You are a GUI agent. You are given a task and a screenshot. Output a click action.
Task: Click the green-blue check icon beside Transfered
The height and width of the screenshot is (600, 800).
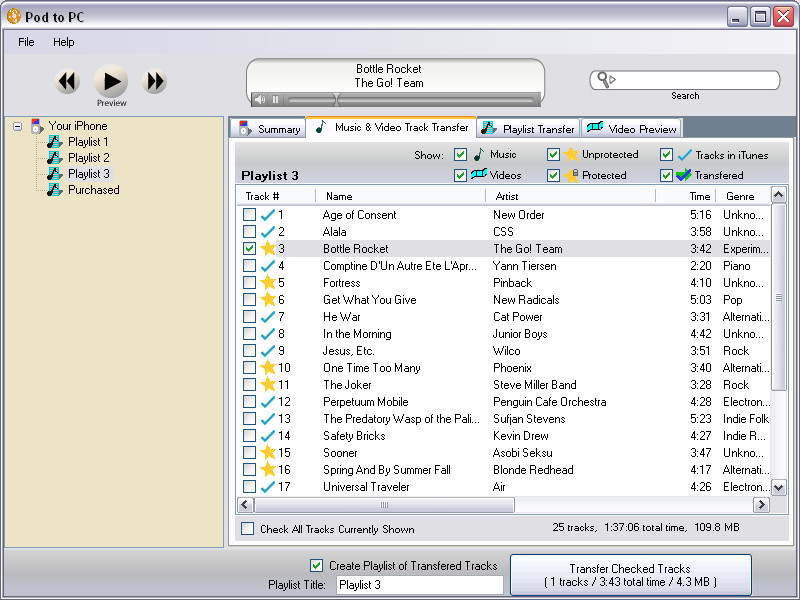(684, 175)
